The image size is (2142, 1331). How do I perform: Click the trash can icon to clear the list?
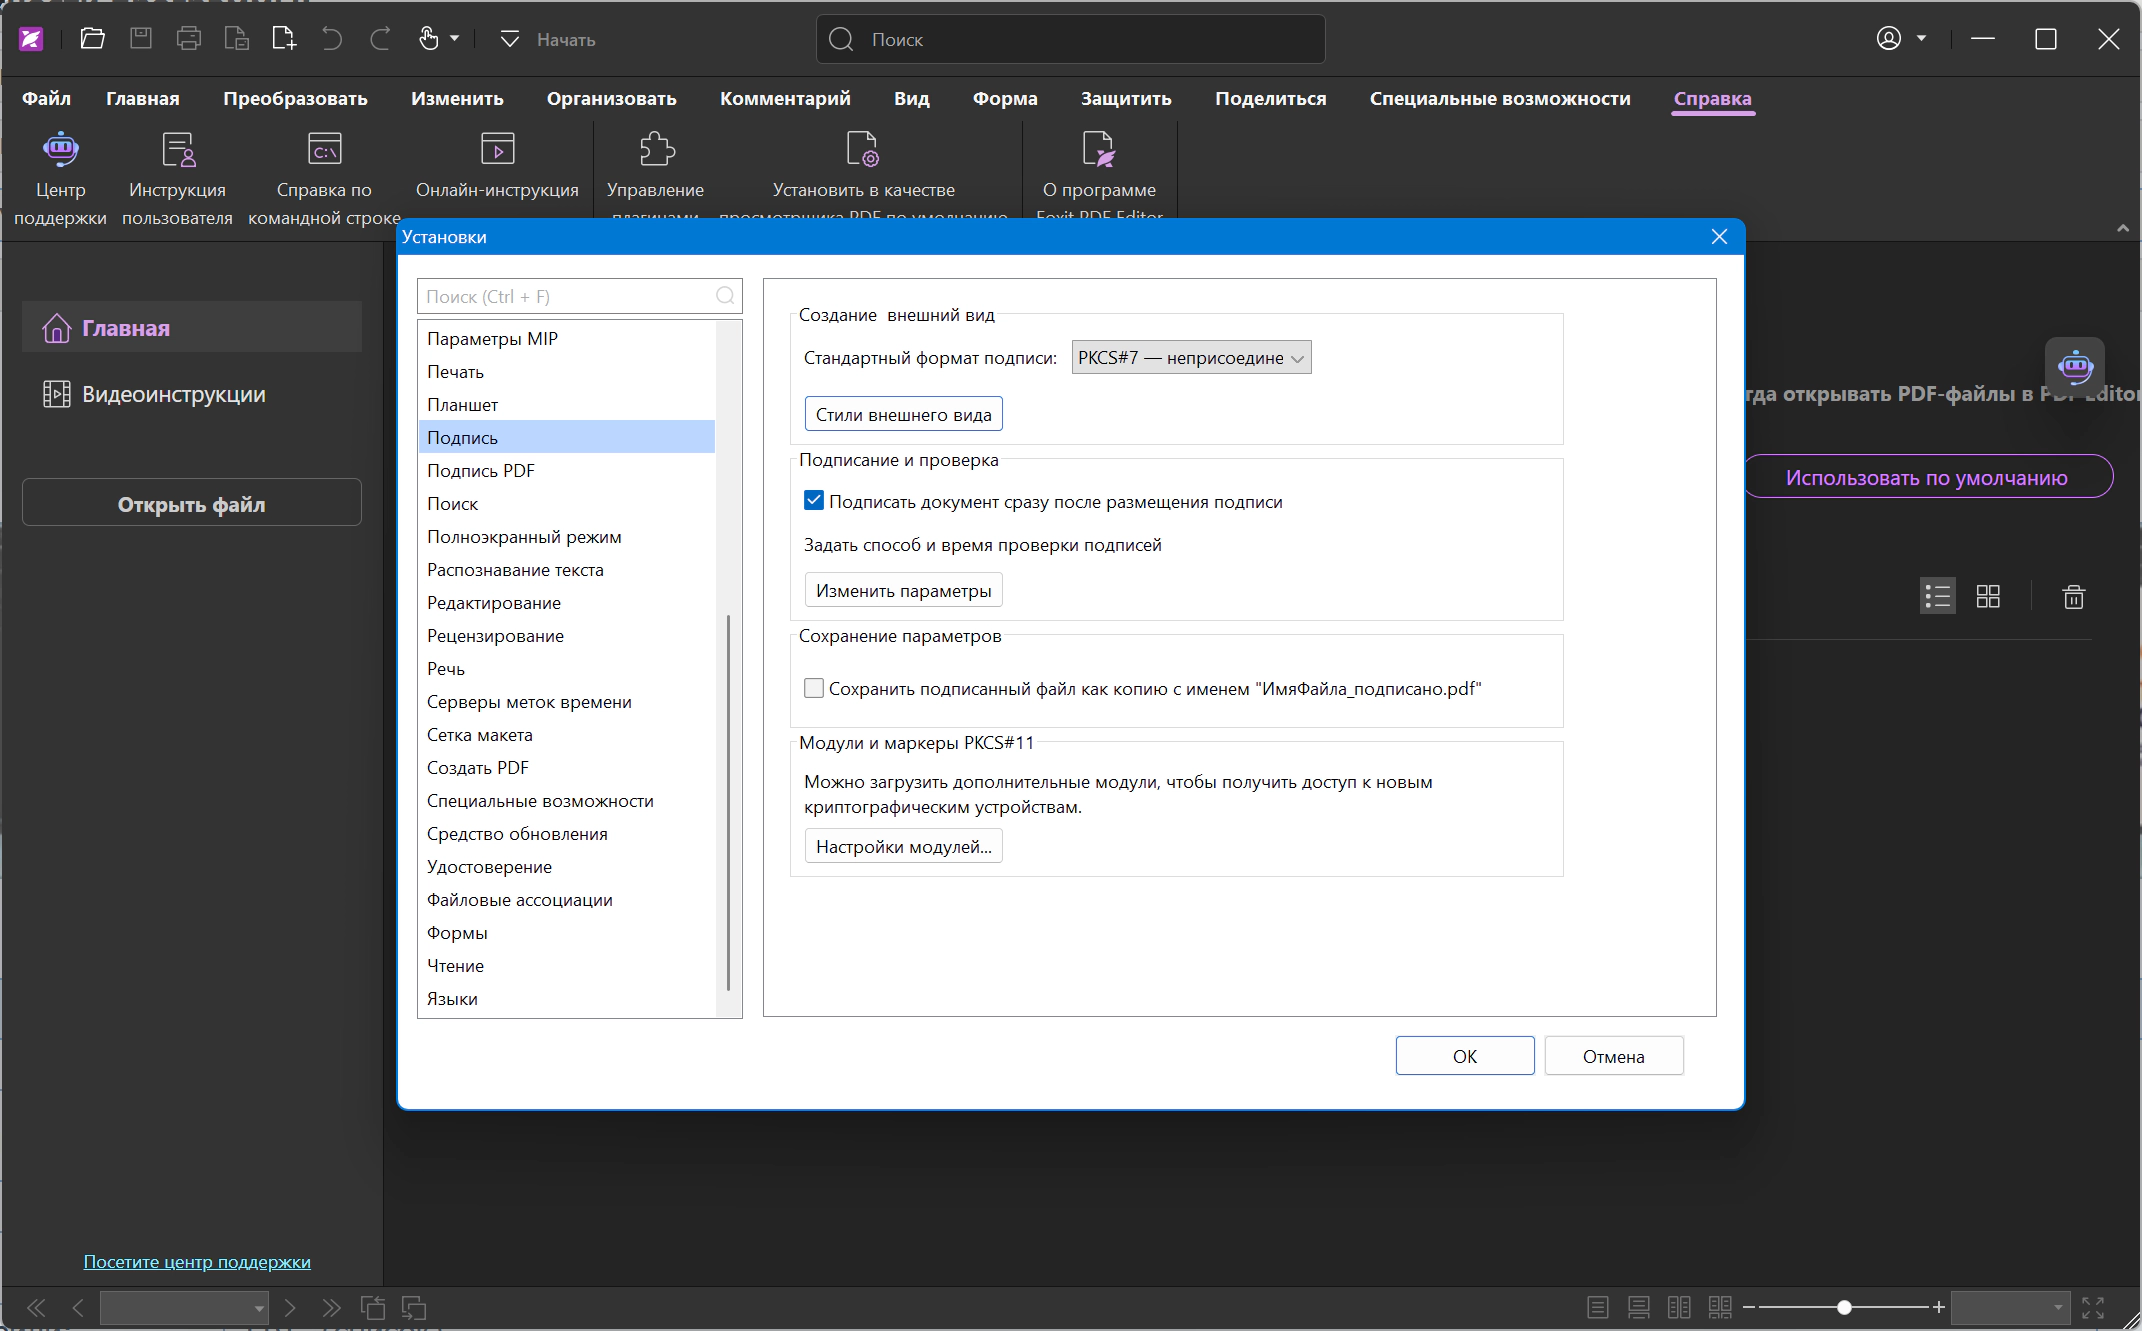pyautogui.click(x=2074, y=597)
